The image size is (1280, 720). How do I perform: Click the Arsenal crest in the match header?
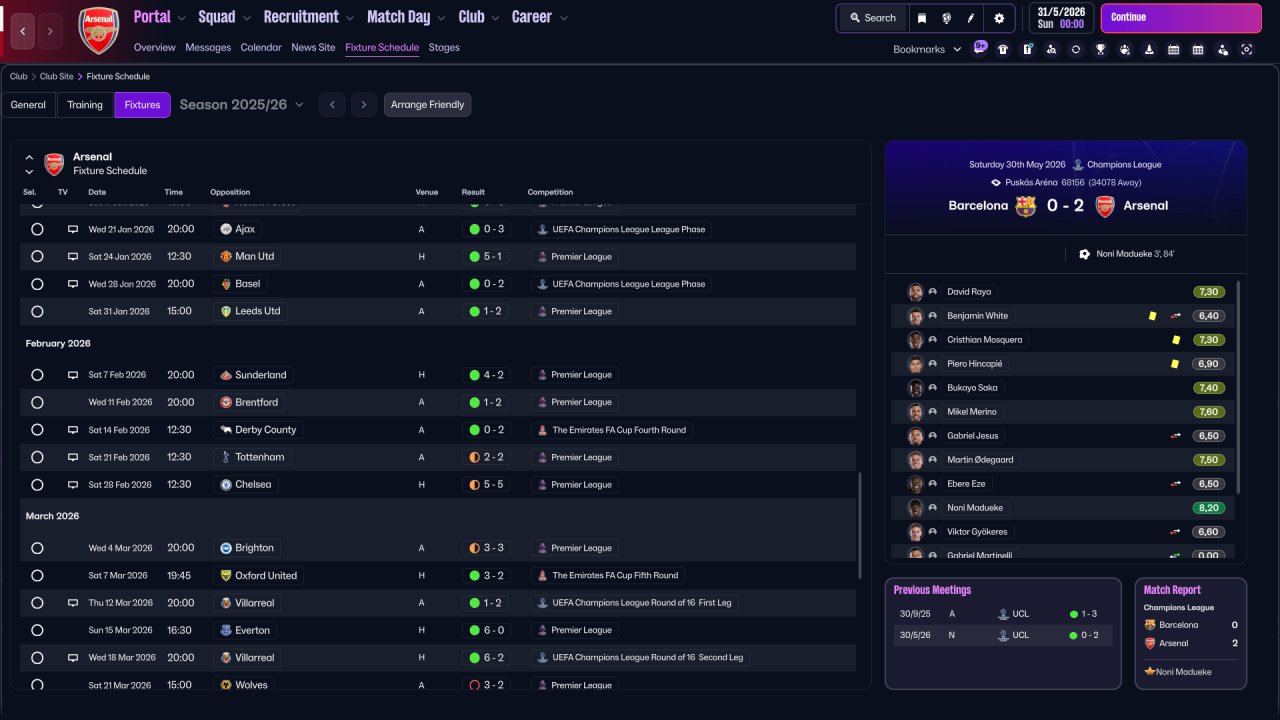pyautogui.click(x=1105, y=206)
